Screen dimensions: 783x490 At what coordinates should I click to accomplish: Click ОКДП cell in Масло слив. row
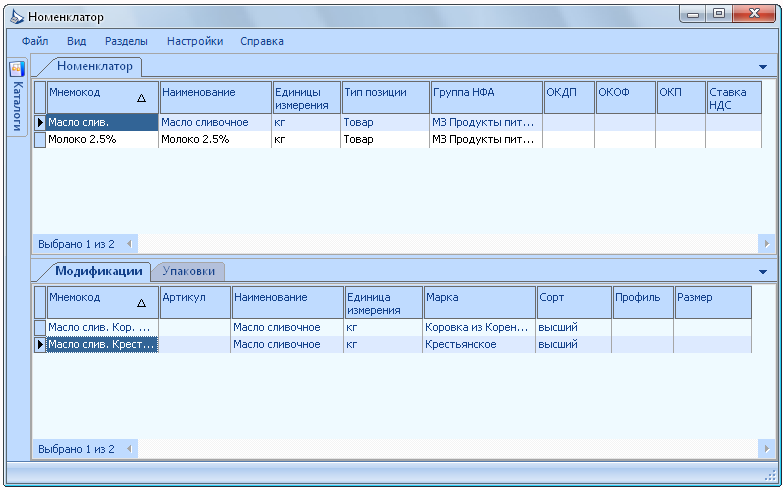[569, 122]
